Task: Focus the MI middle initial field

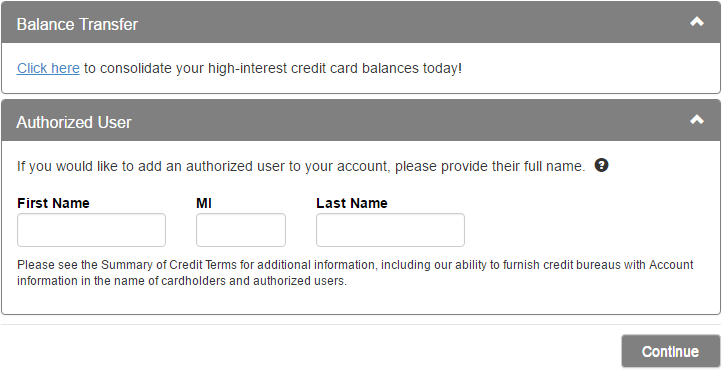Action: (241, 230)
